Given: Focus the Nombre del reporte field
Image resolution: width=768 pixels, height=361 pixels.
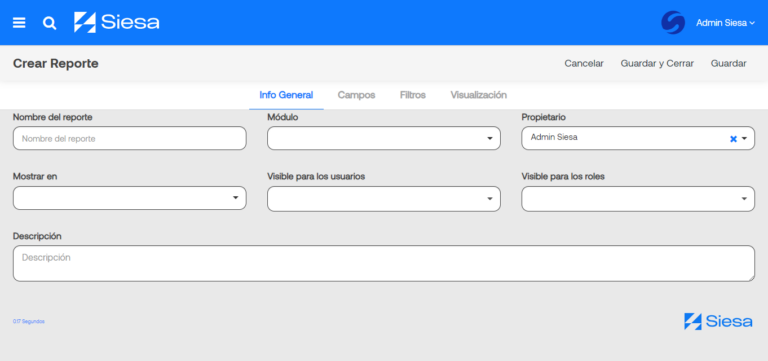Looking at the screenshot, I should coord(129,138).
